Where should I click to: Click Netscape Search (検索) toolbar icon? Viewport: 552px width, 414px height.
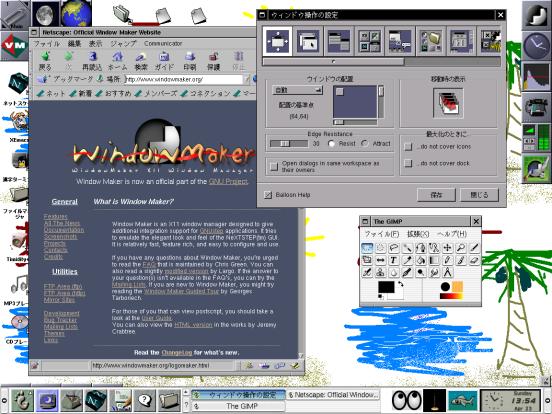tap(141, 61)
